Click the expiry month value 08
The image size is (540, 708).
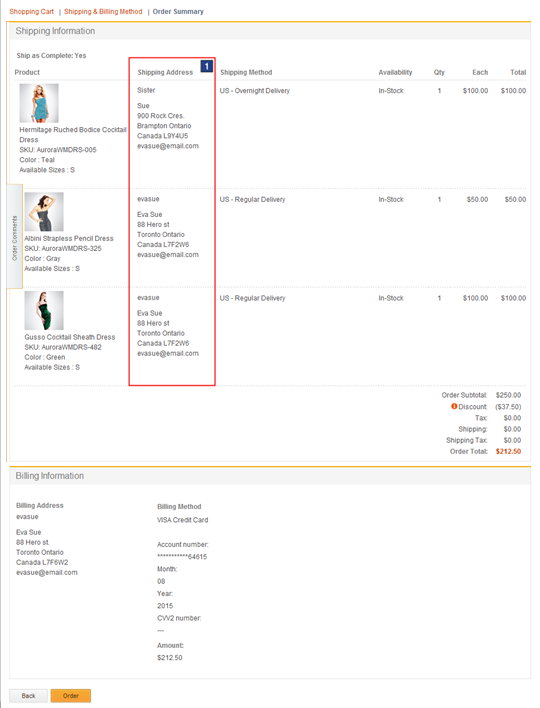coord(161,582)
